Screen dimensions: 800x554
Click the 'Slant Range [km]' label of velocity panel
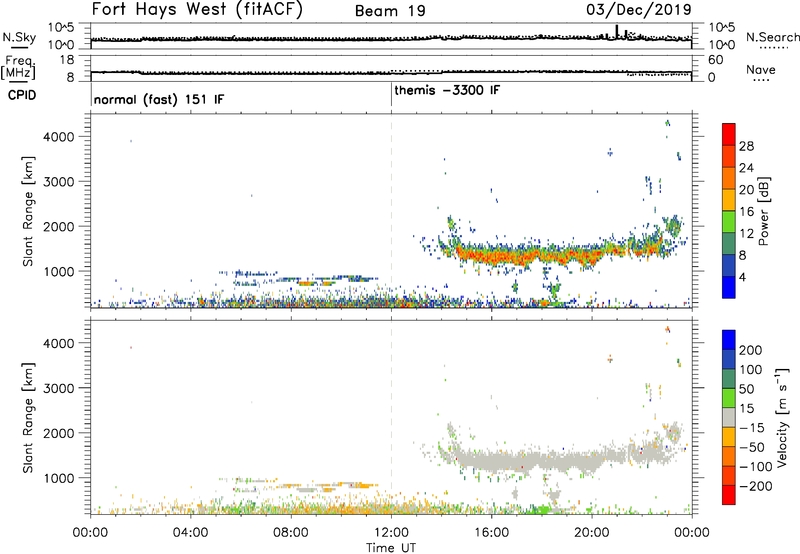[28, 418]
